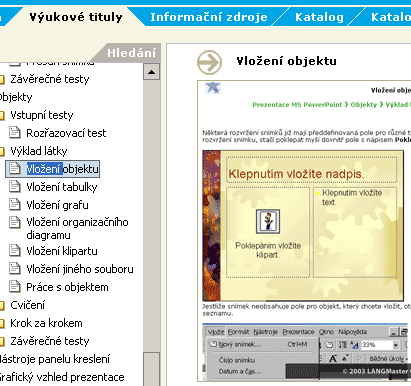Image resolution: width=411 pixels, height=386 pixels.
Task: Click the page icon by Vložení jiného souboru
Action: pyautogui.click(x=14, y=268)
